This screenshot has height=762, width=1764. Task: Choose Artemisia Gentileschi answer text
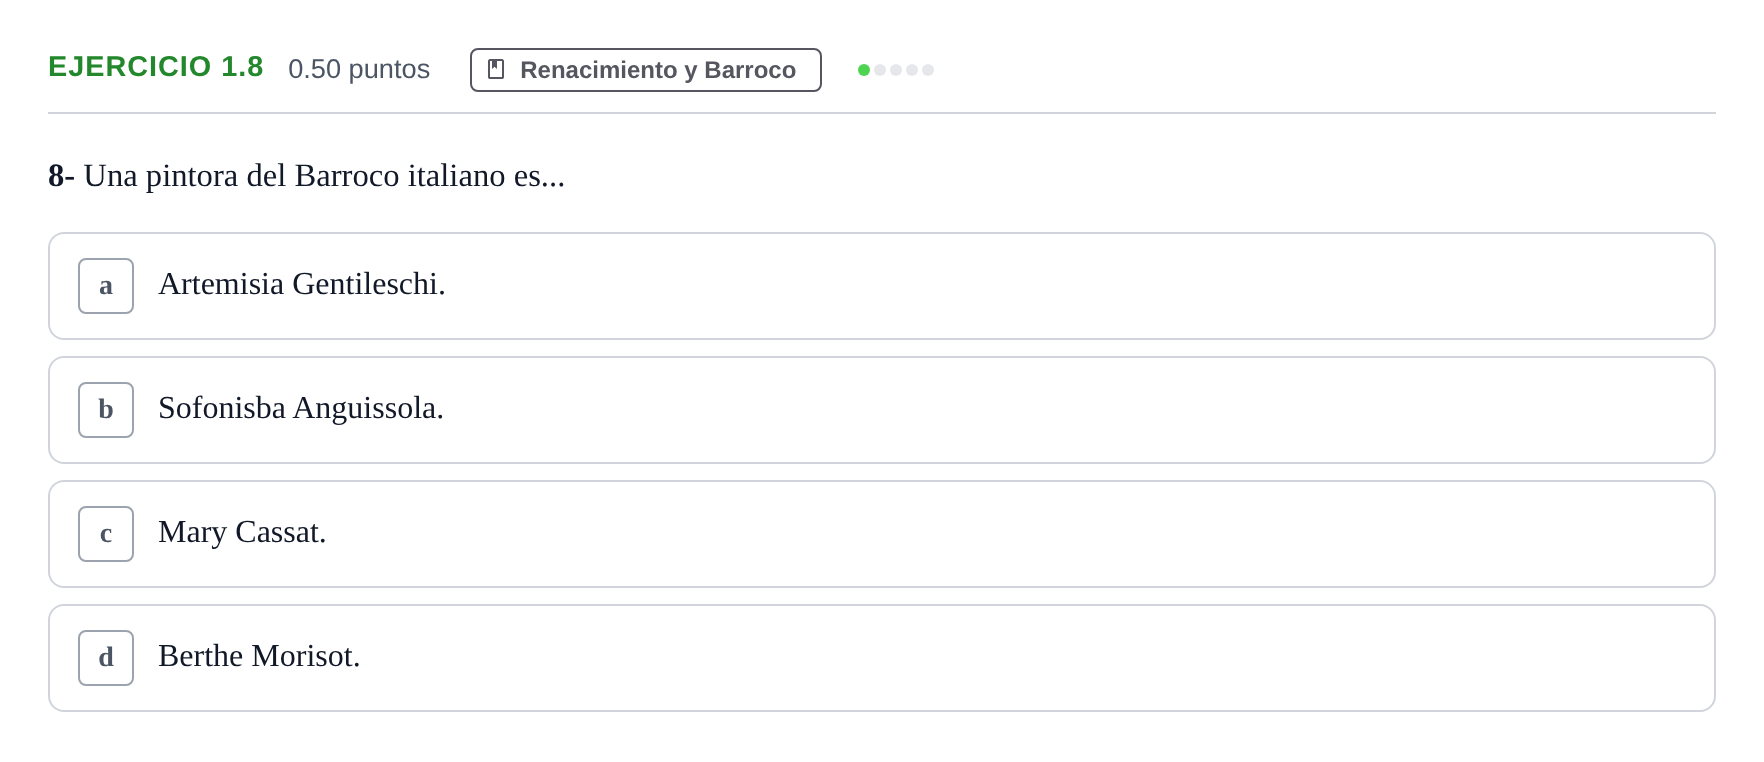tap(302, 285)
